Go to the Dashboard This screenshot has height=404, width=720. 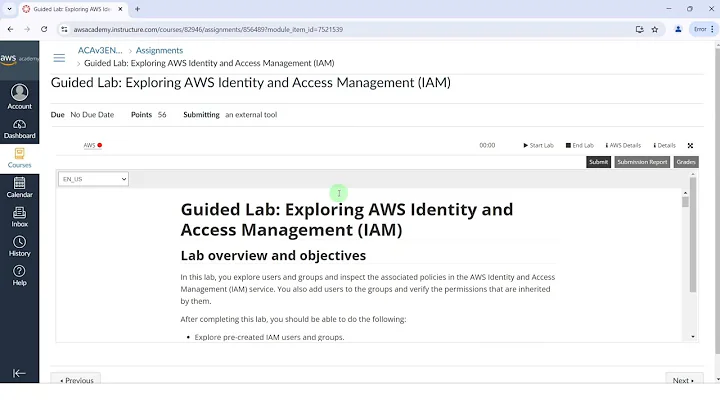click(x=19, y=129)
